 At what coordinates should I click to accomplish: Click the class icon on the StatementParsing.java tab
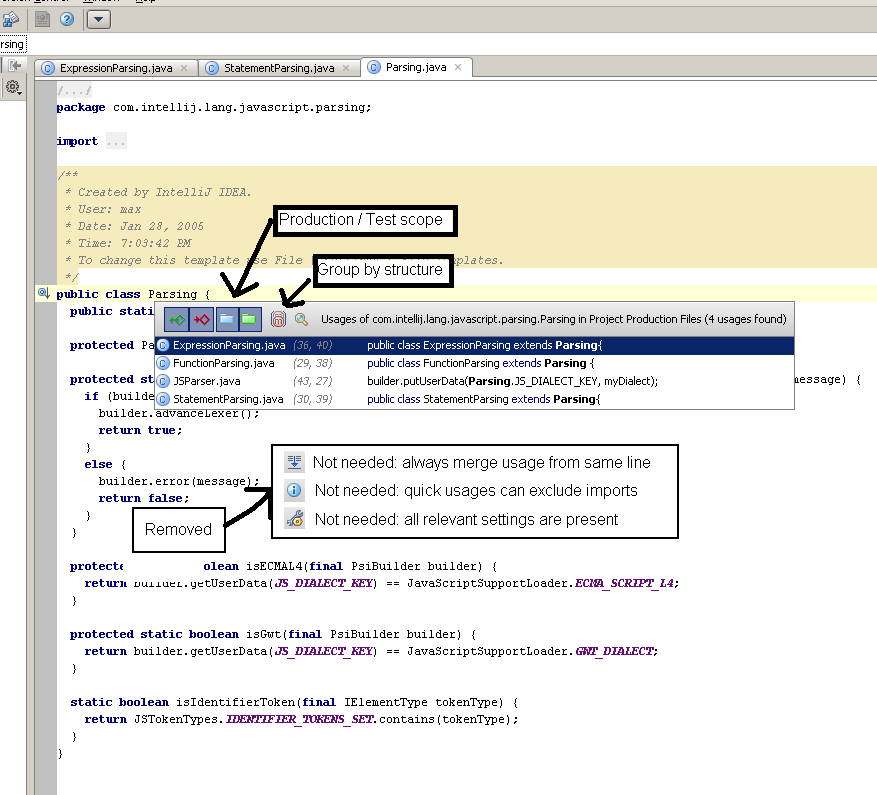[x=211, y=68]
